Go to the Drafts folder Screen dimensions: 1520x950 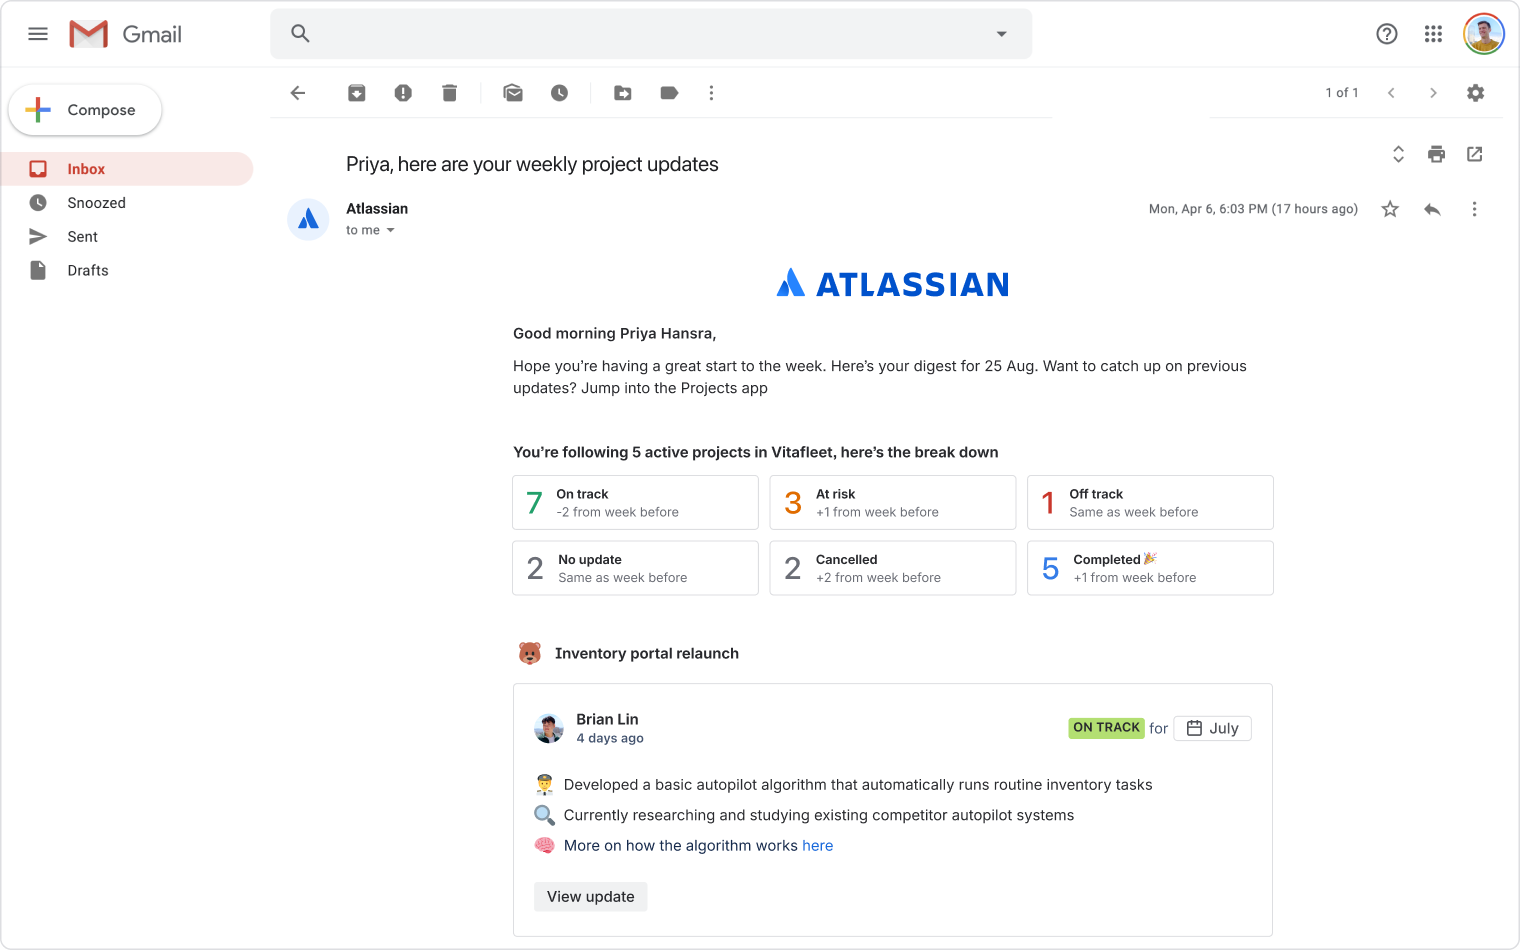87,271
